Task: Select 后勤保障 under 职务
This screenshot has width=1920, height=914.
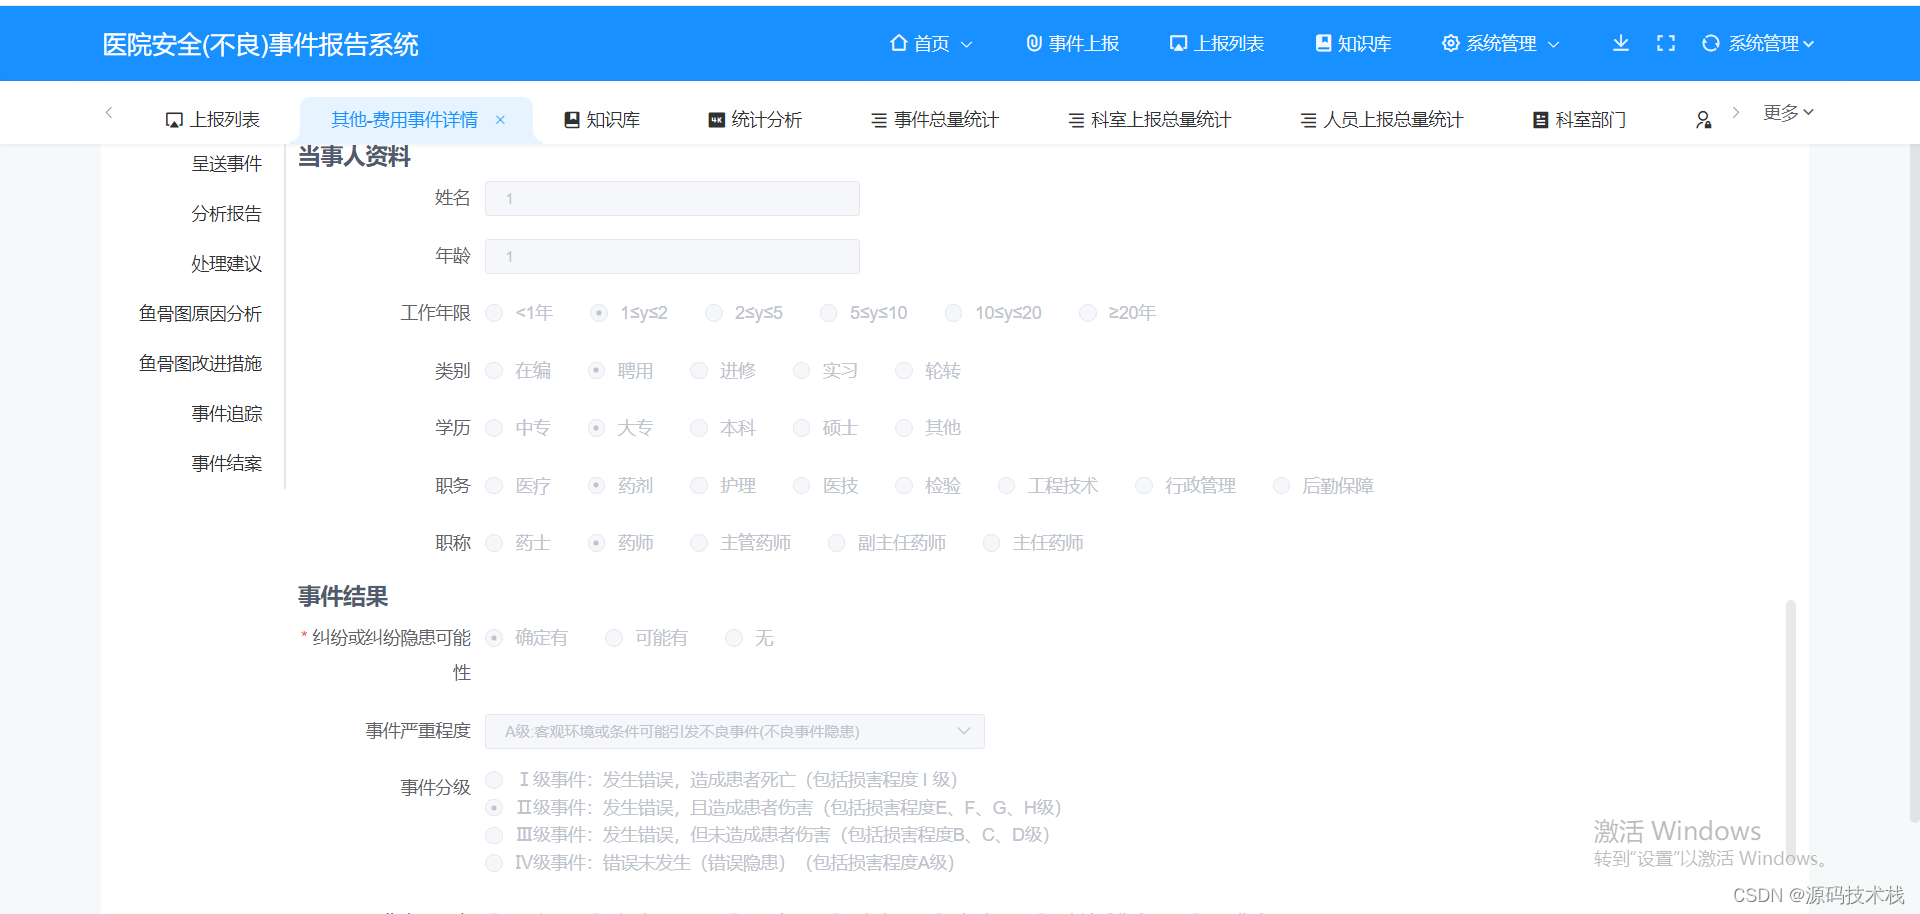Action: (1281, 486)
